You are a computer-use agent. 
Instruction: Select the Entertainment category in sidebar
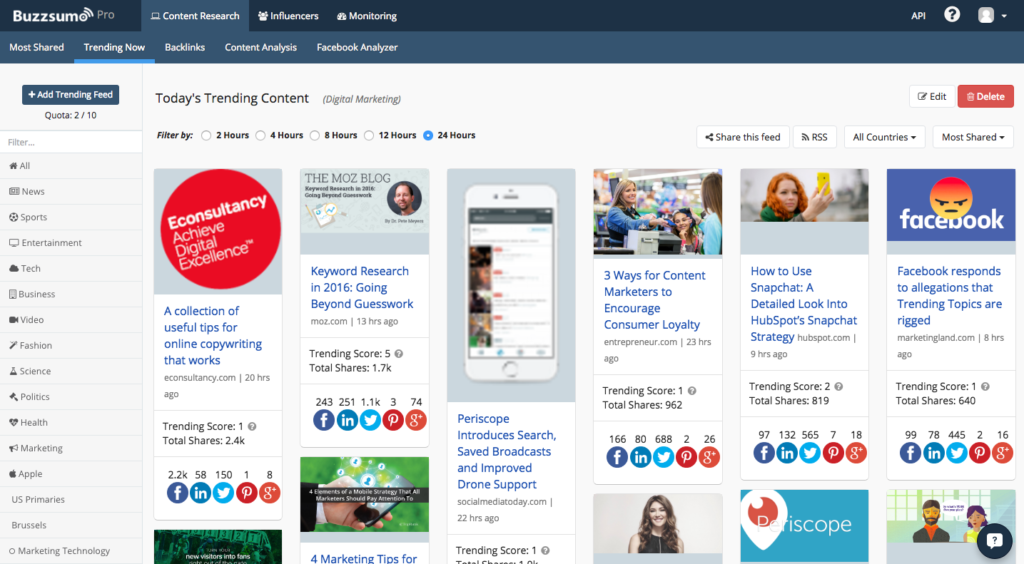71,243
